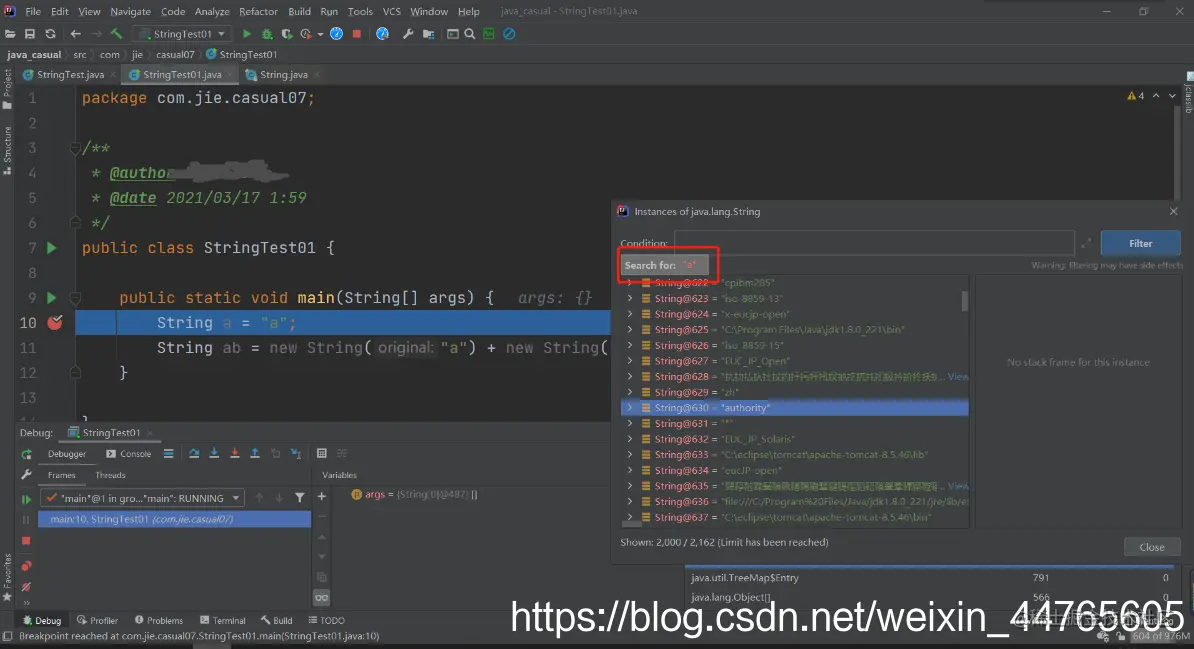Rerun StringTest01 from the debug panel
The height and width of the screenshot is (649, 1194).
point(27,454)
